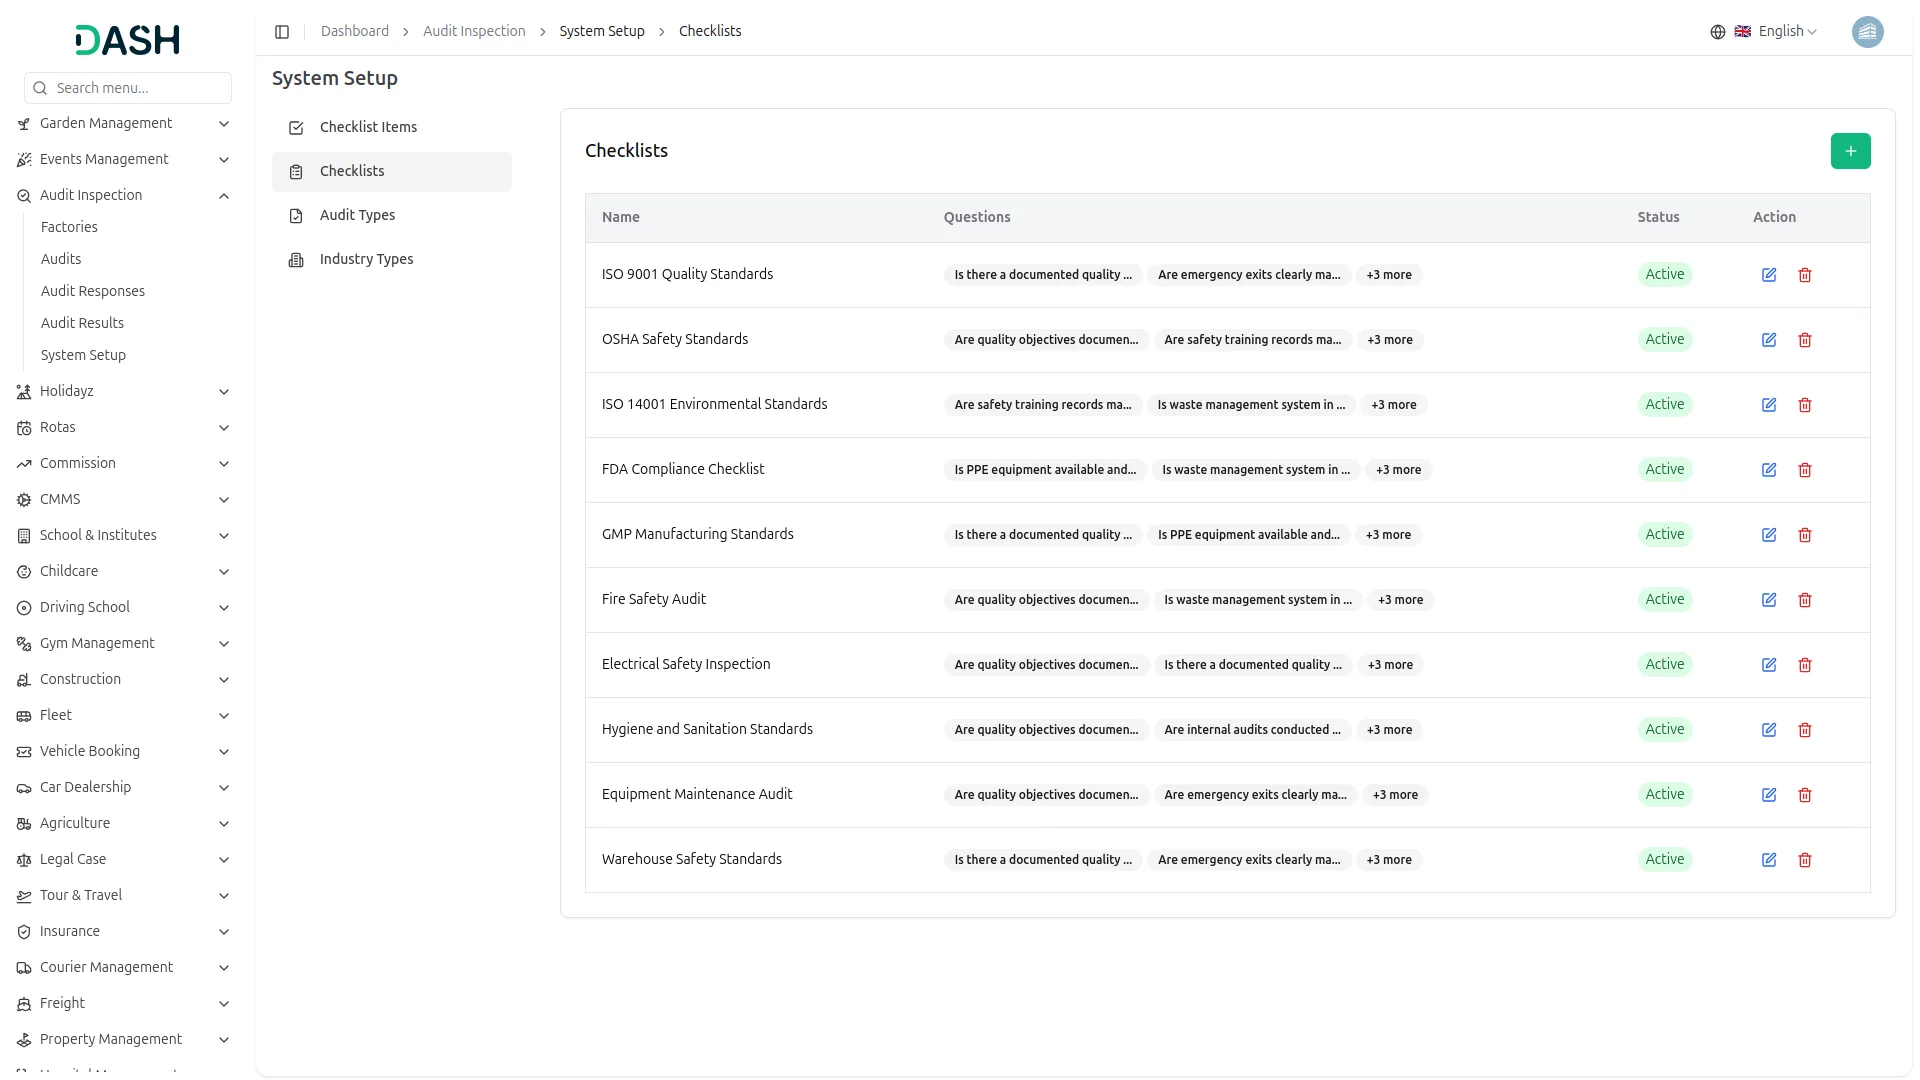Collapse the Audit Inspection menu
Screen dimensions: 1920x1080
pos(224,196)
